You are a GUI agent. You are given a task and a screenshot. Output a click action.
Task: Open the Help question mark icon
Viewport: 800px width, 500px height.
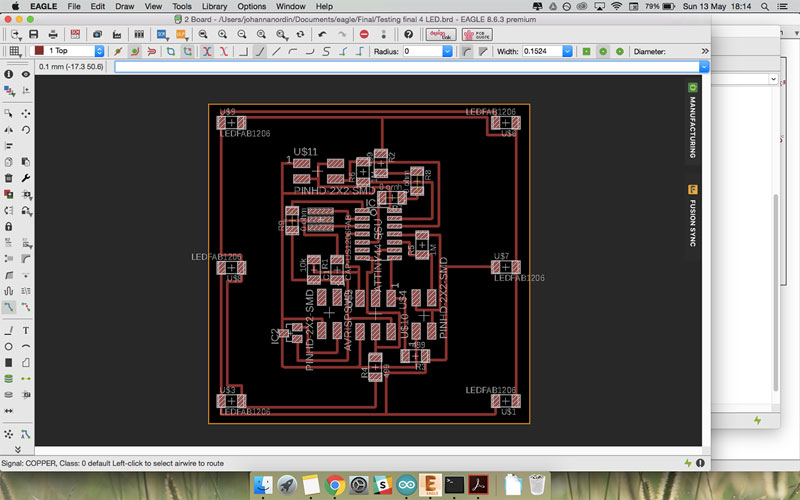pos(408,35)
